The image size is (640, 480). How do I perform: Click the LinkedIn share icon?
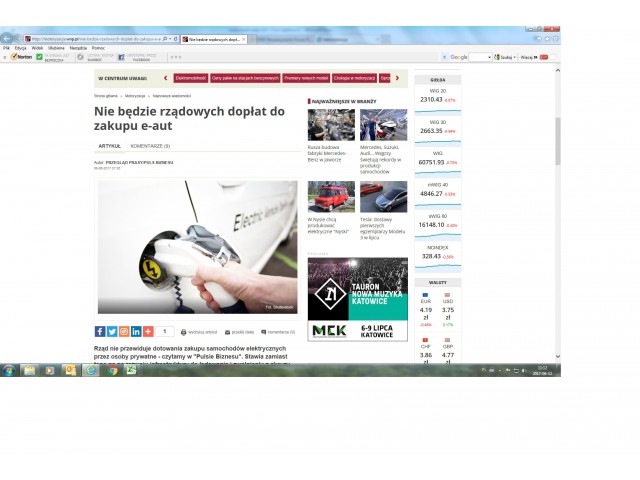[137, 331]
